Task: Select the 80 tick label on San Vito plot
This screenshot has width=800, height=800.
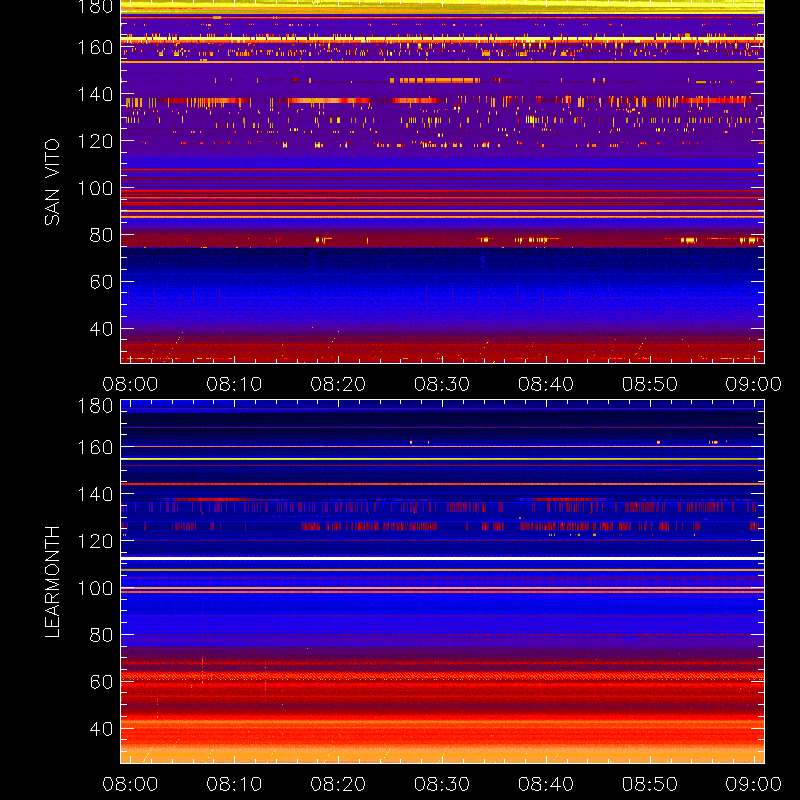Action: [x=101, y=235]
